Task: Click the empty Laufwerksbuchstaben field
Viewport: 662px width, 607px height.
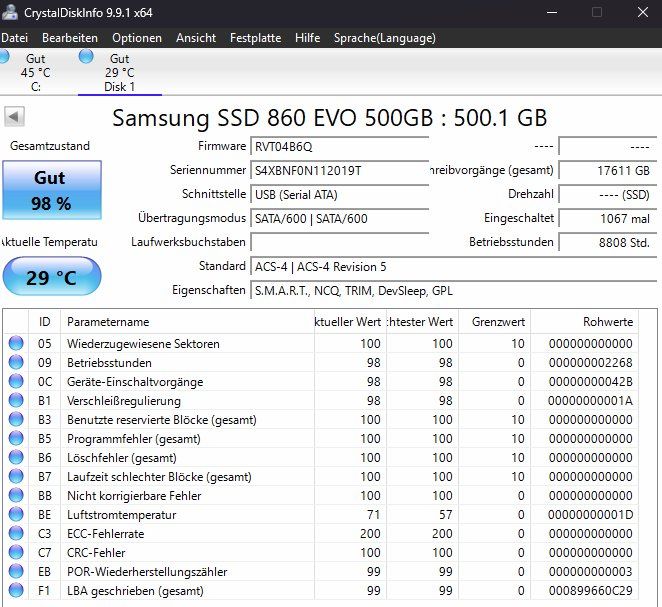Action: click(x=339, y=242)
